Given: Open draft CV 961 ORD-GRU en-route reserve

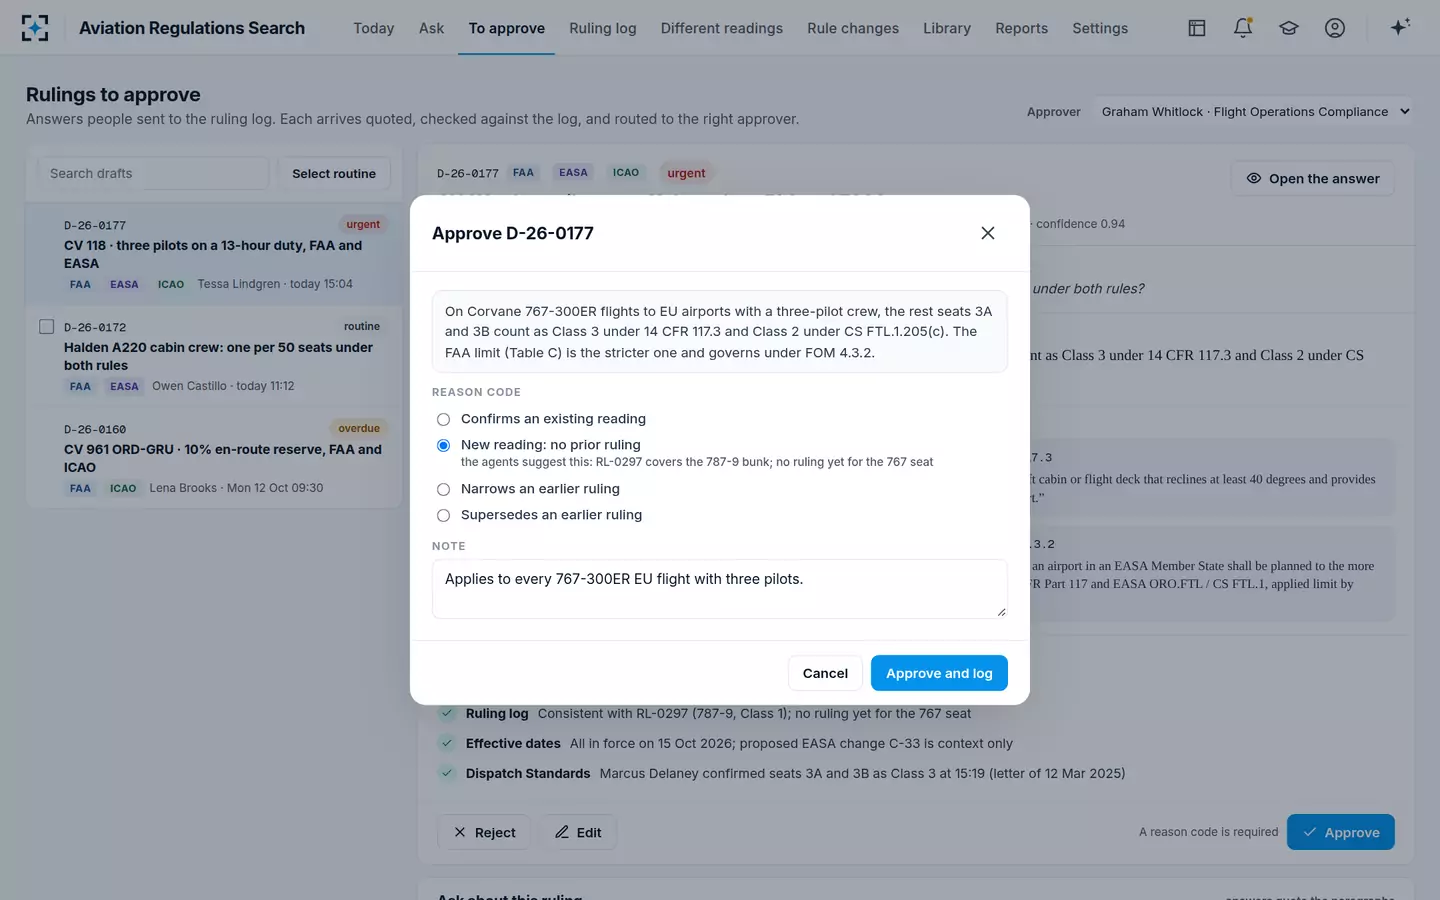Looking at the screenshot, I should [214, 458].
